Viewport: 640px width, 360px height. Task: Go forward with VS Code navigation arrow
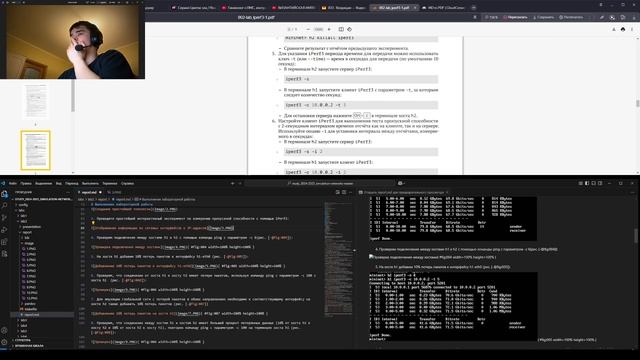click(x=240, y=184)
